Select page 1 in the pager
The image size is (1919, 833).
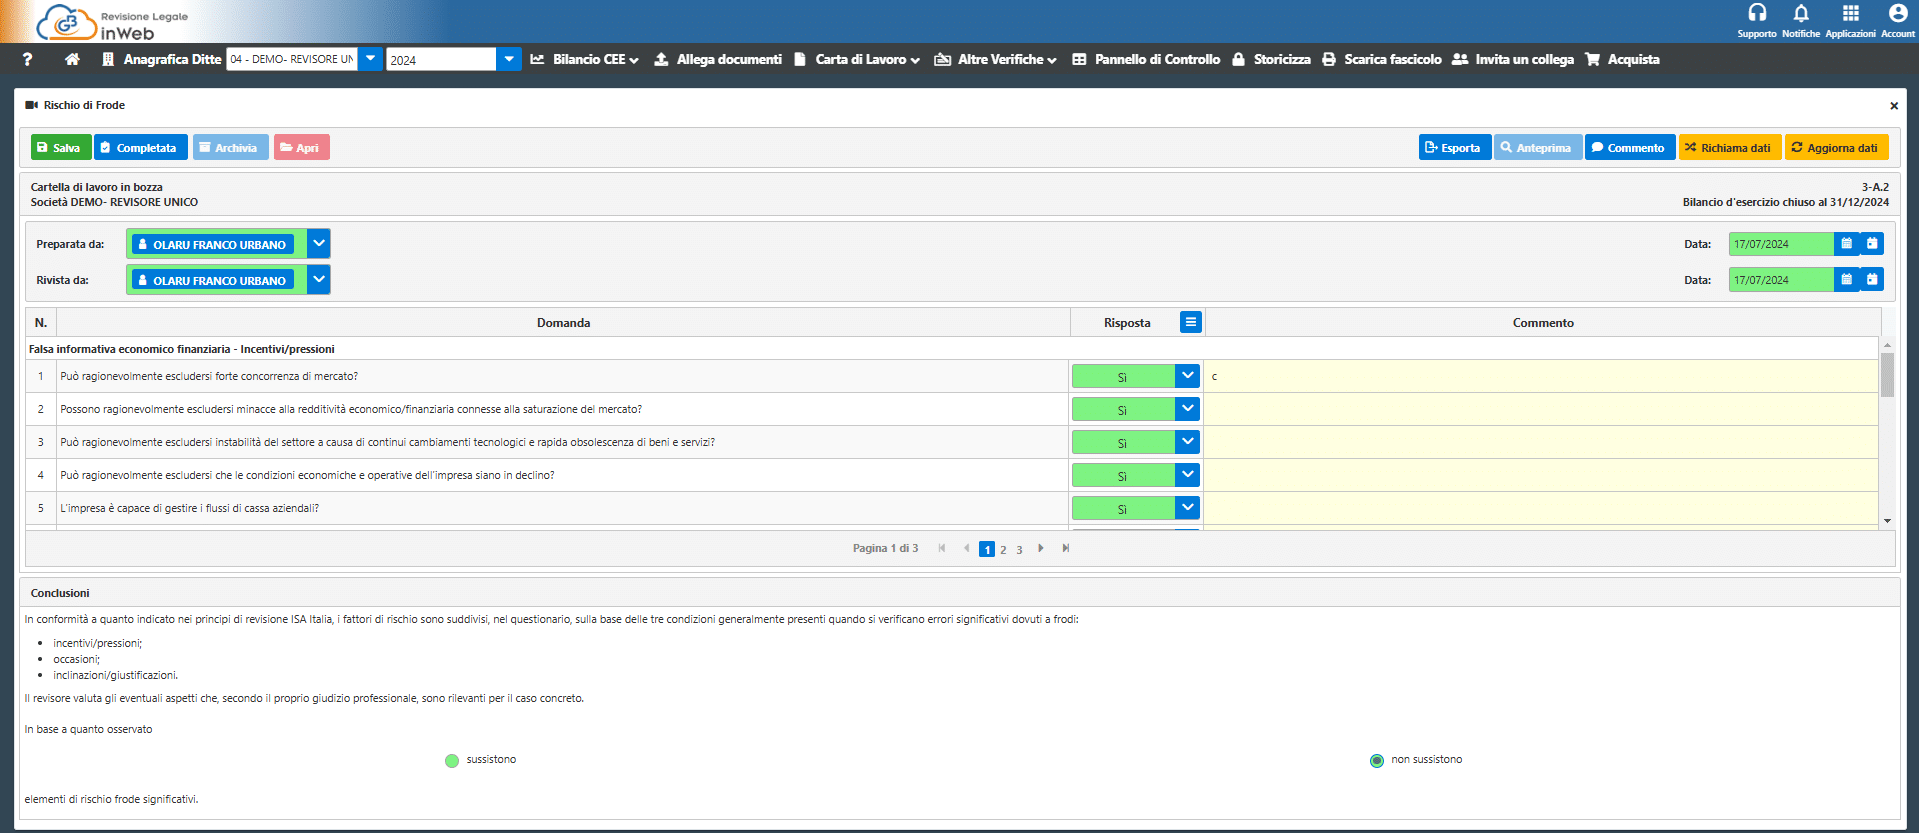[x=987, y=549]
